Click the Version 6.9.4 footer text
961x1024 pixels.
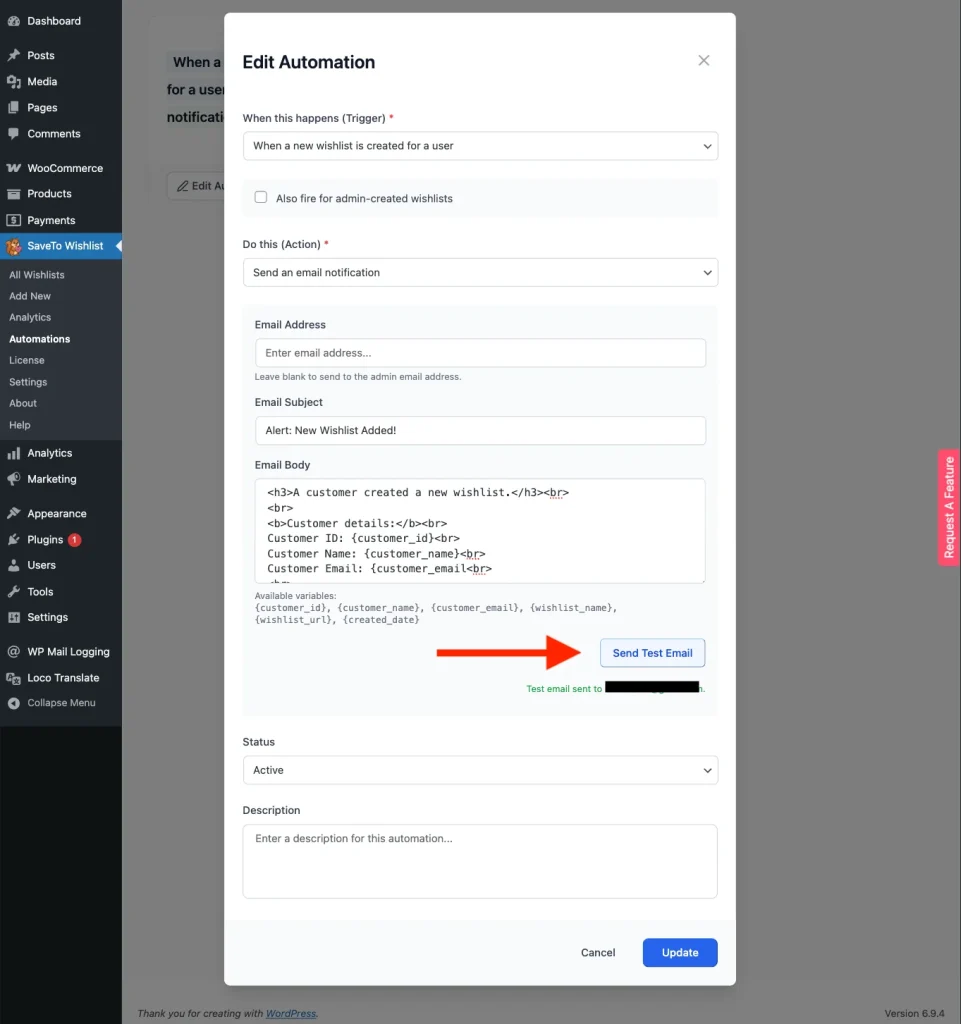click(914, 1014)
